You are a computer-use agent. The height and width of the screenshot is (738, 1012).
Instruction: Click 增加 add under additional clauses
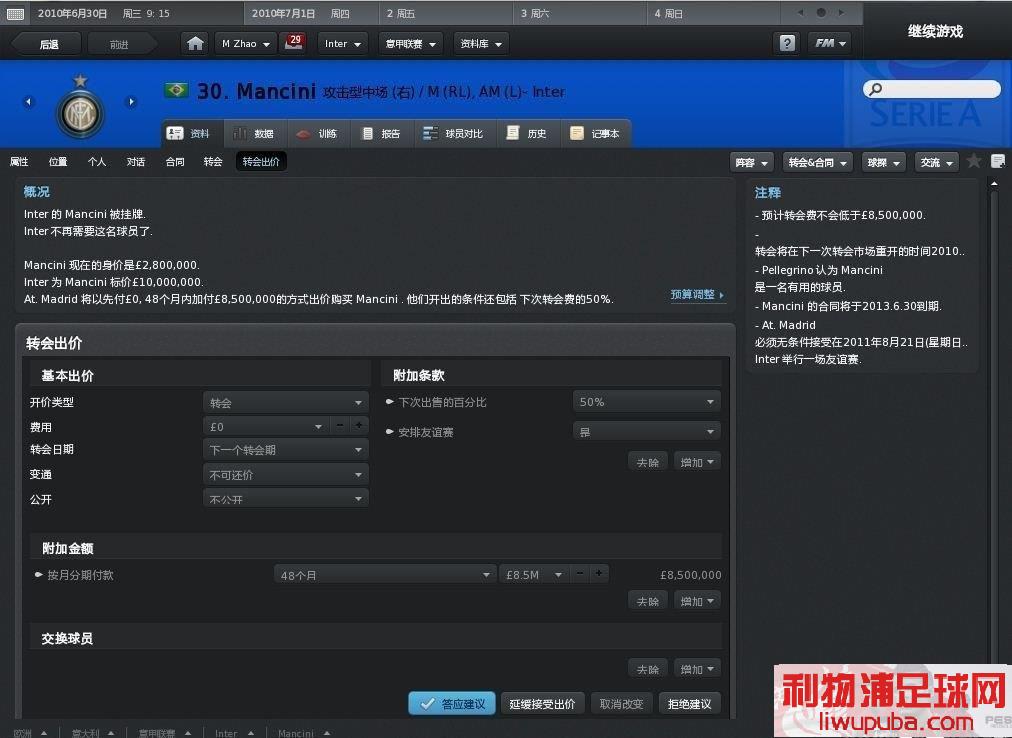pyautogui.click(x=697, y=462)
